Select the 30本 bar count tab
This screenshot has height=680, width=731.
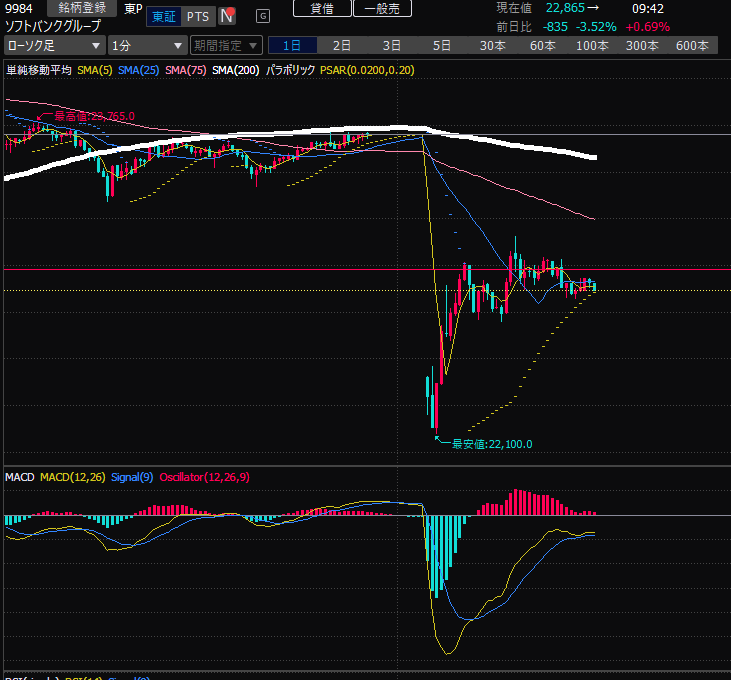tap(492, 45)
